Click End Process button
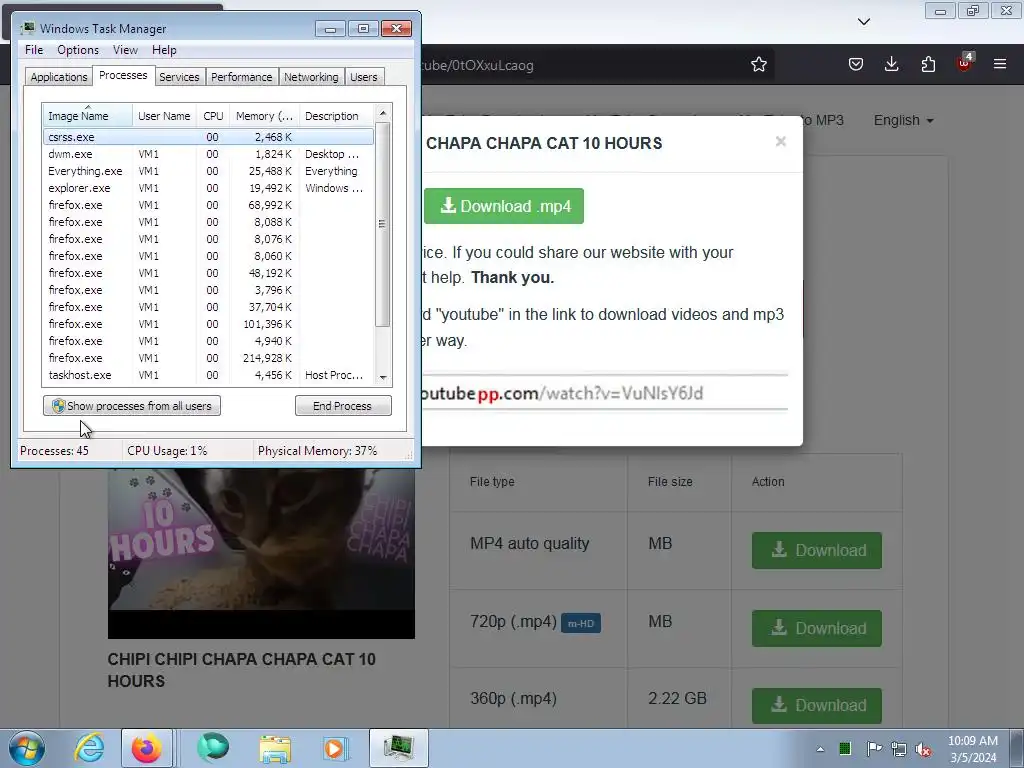The height and width of the screenshot is (768, 1024). coord(343,406)
